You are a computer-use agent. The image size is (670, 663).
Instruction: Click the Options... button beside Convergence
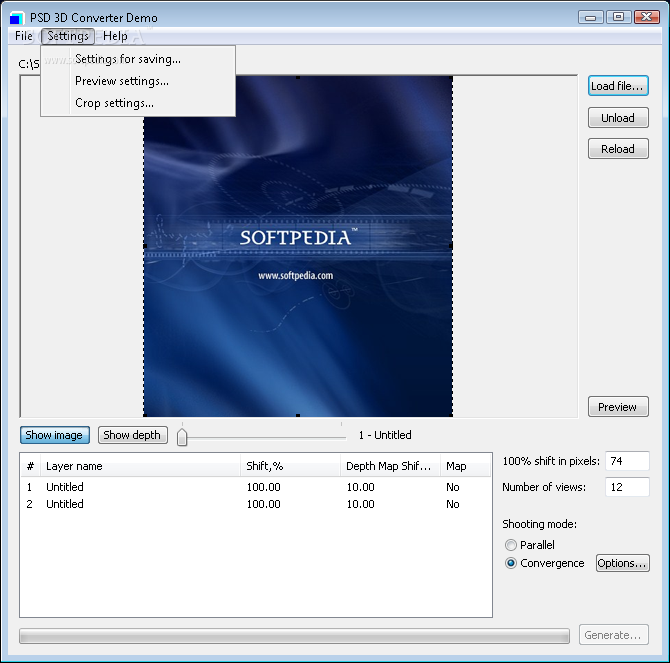[623, 563]
